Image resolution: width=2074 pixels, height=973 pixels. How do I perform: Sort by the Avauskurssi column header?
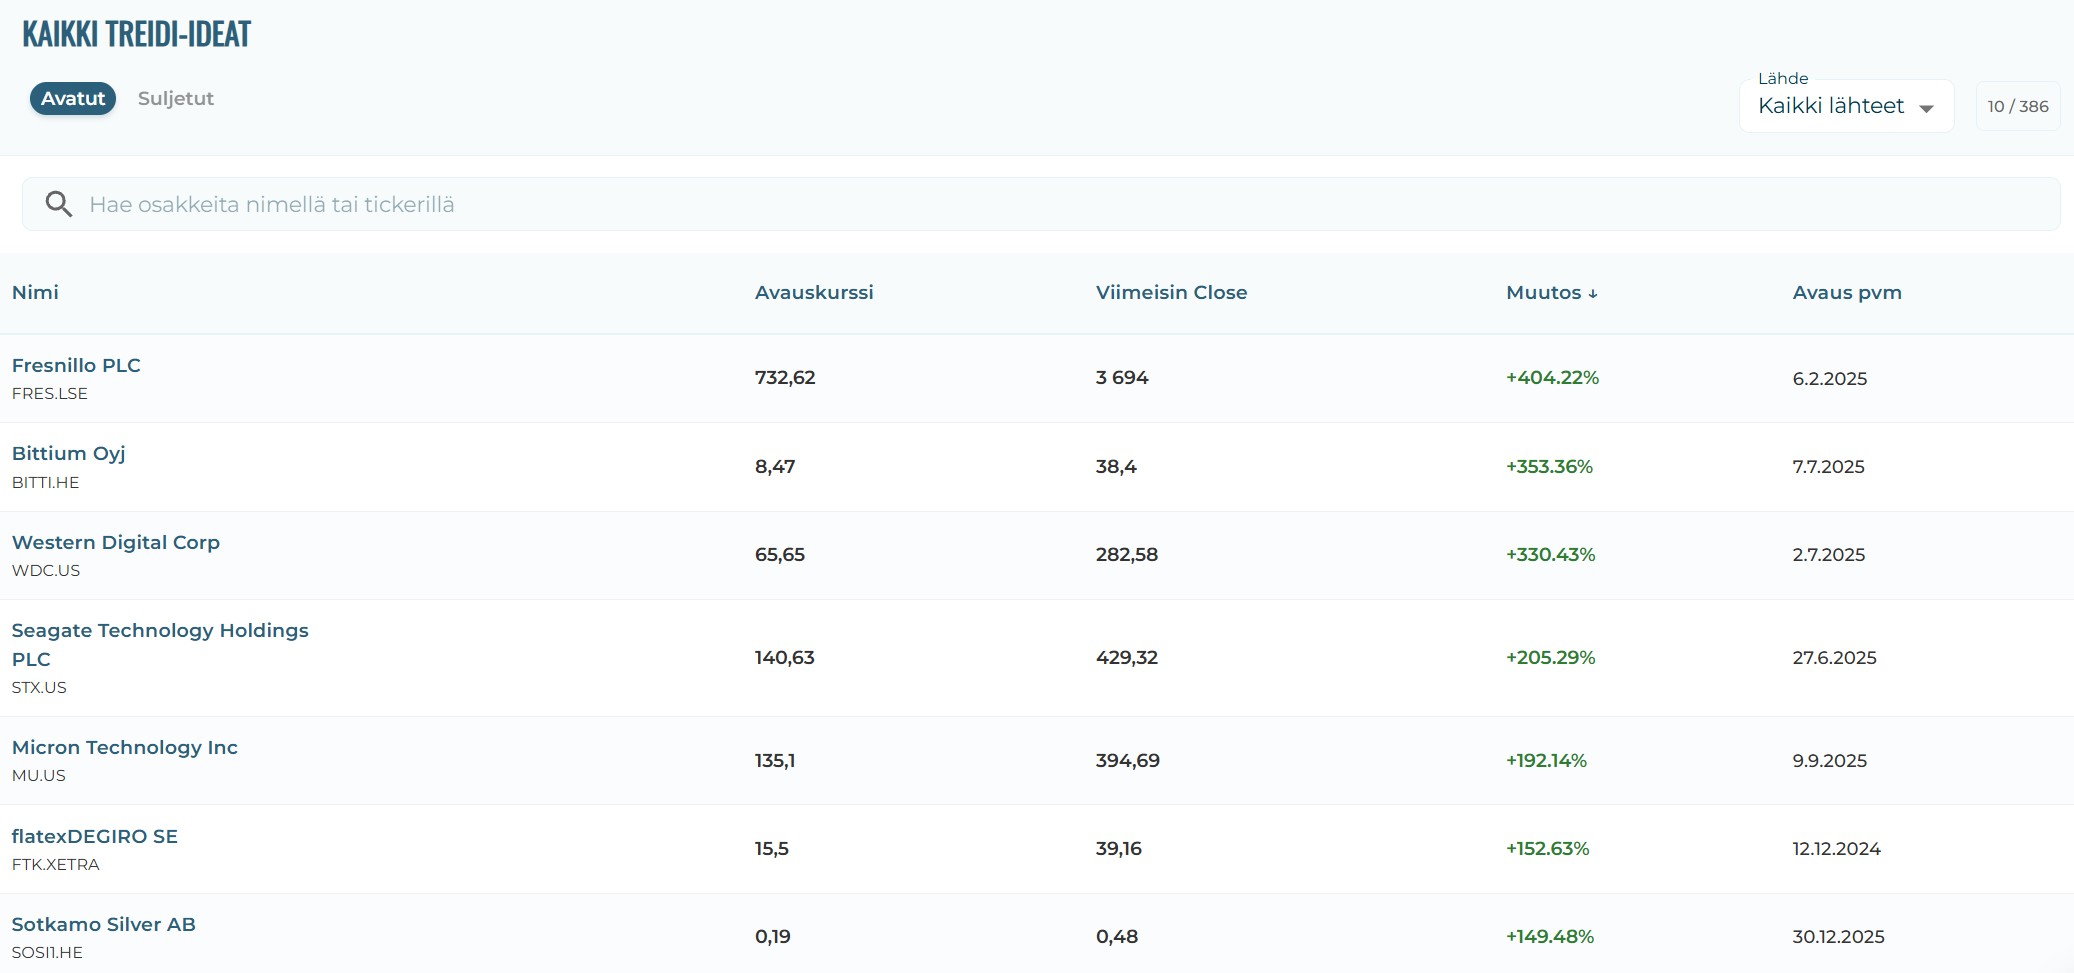point(813,293)
